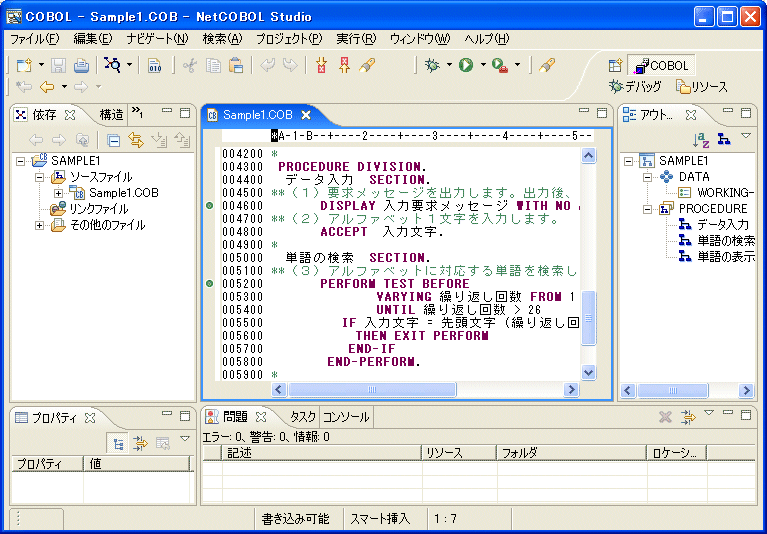Click the green Run icon
This screenshot has height=534, width=767.
point(466,65)
